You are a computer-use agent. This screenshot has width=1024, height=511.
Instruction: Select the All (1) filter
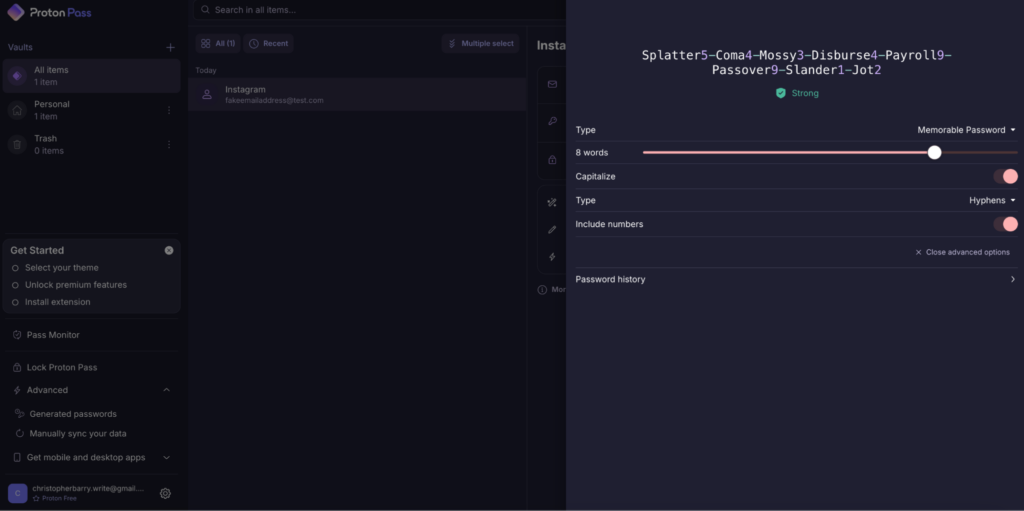[x=218, y=44]
